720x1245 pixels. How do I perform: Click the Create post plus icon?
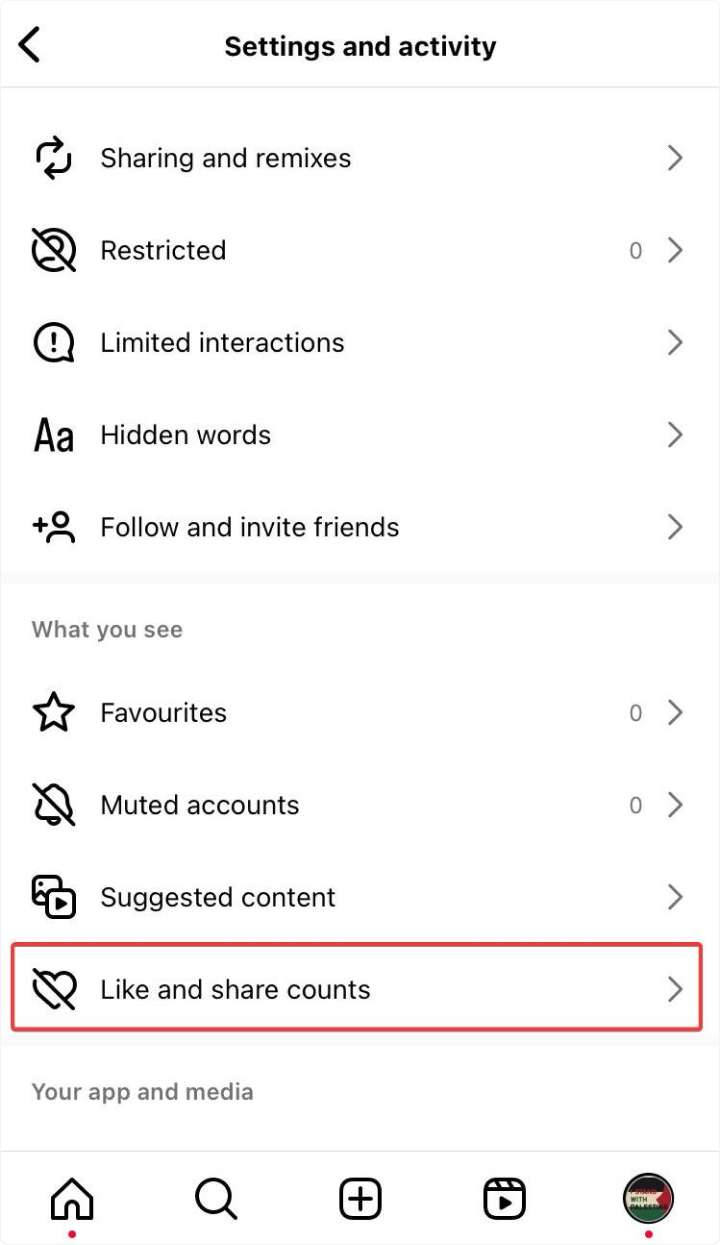360,1197
